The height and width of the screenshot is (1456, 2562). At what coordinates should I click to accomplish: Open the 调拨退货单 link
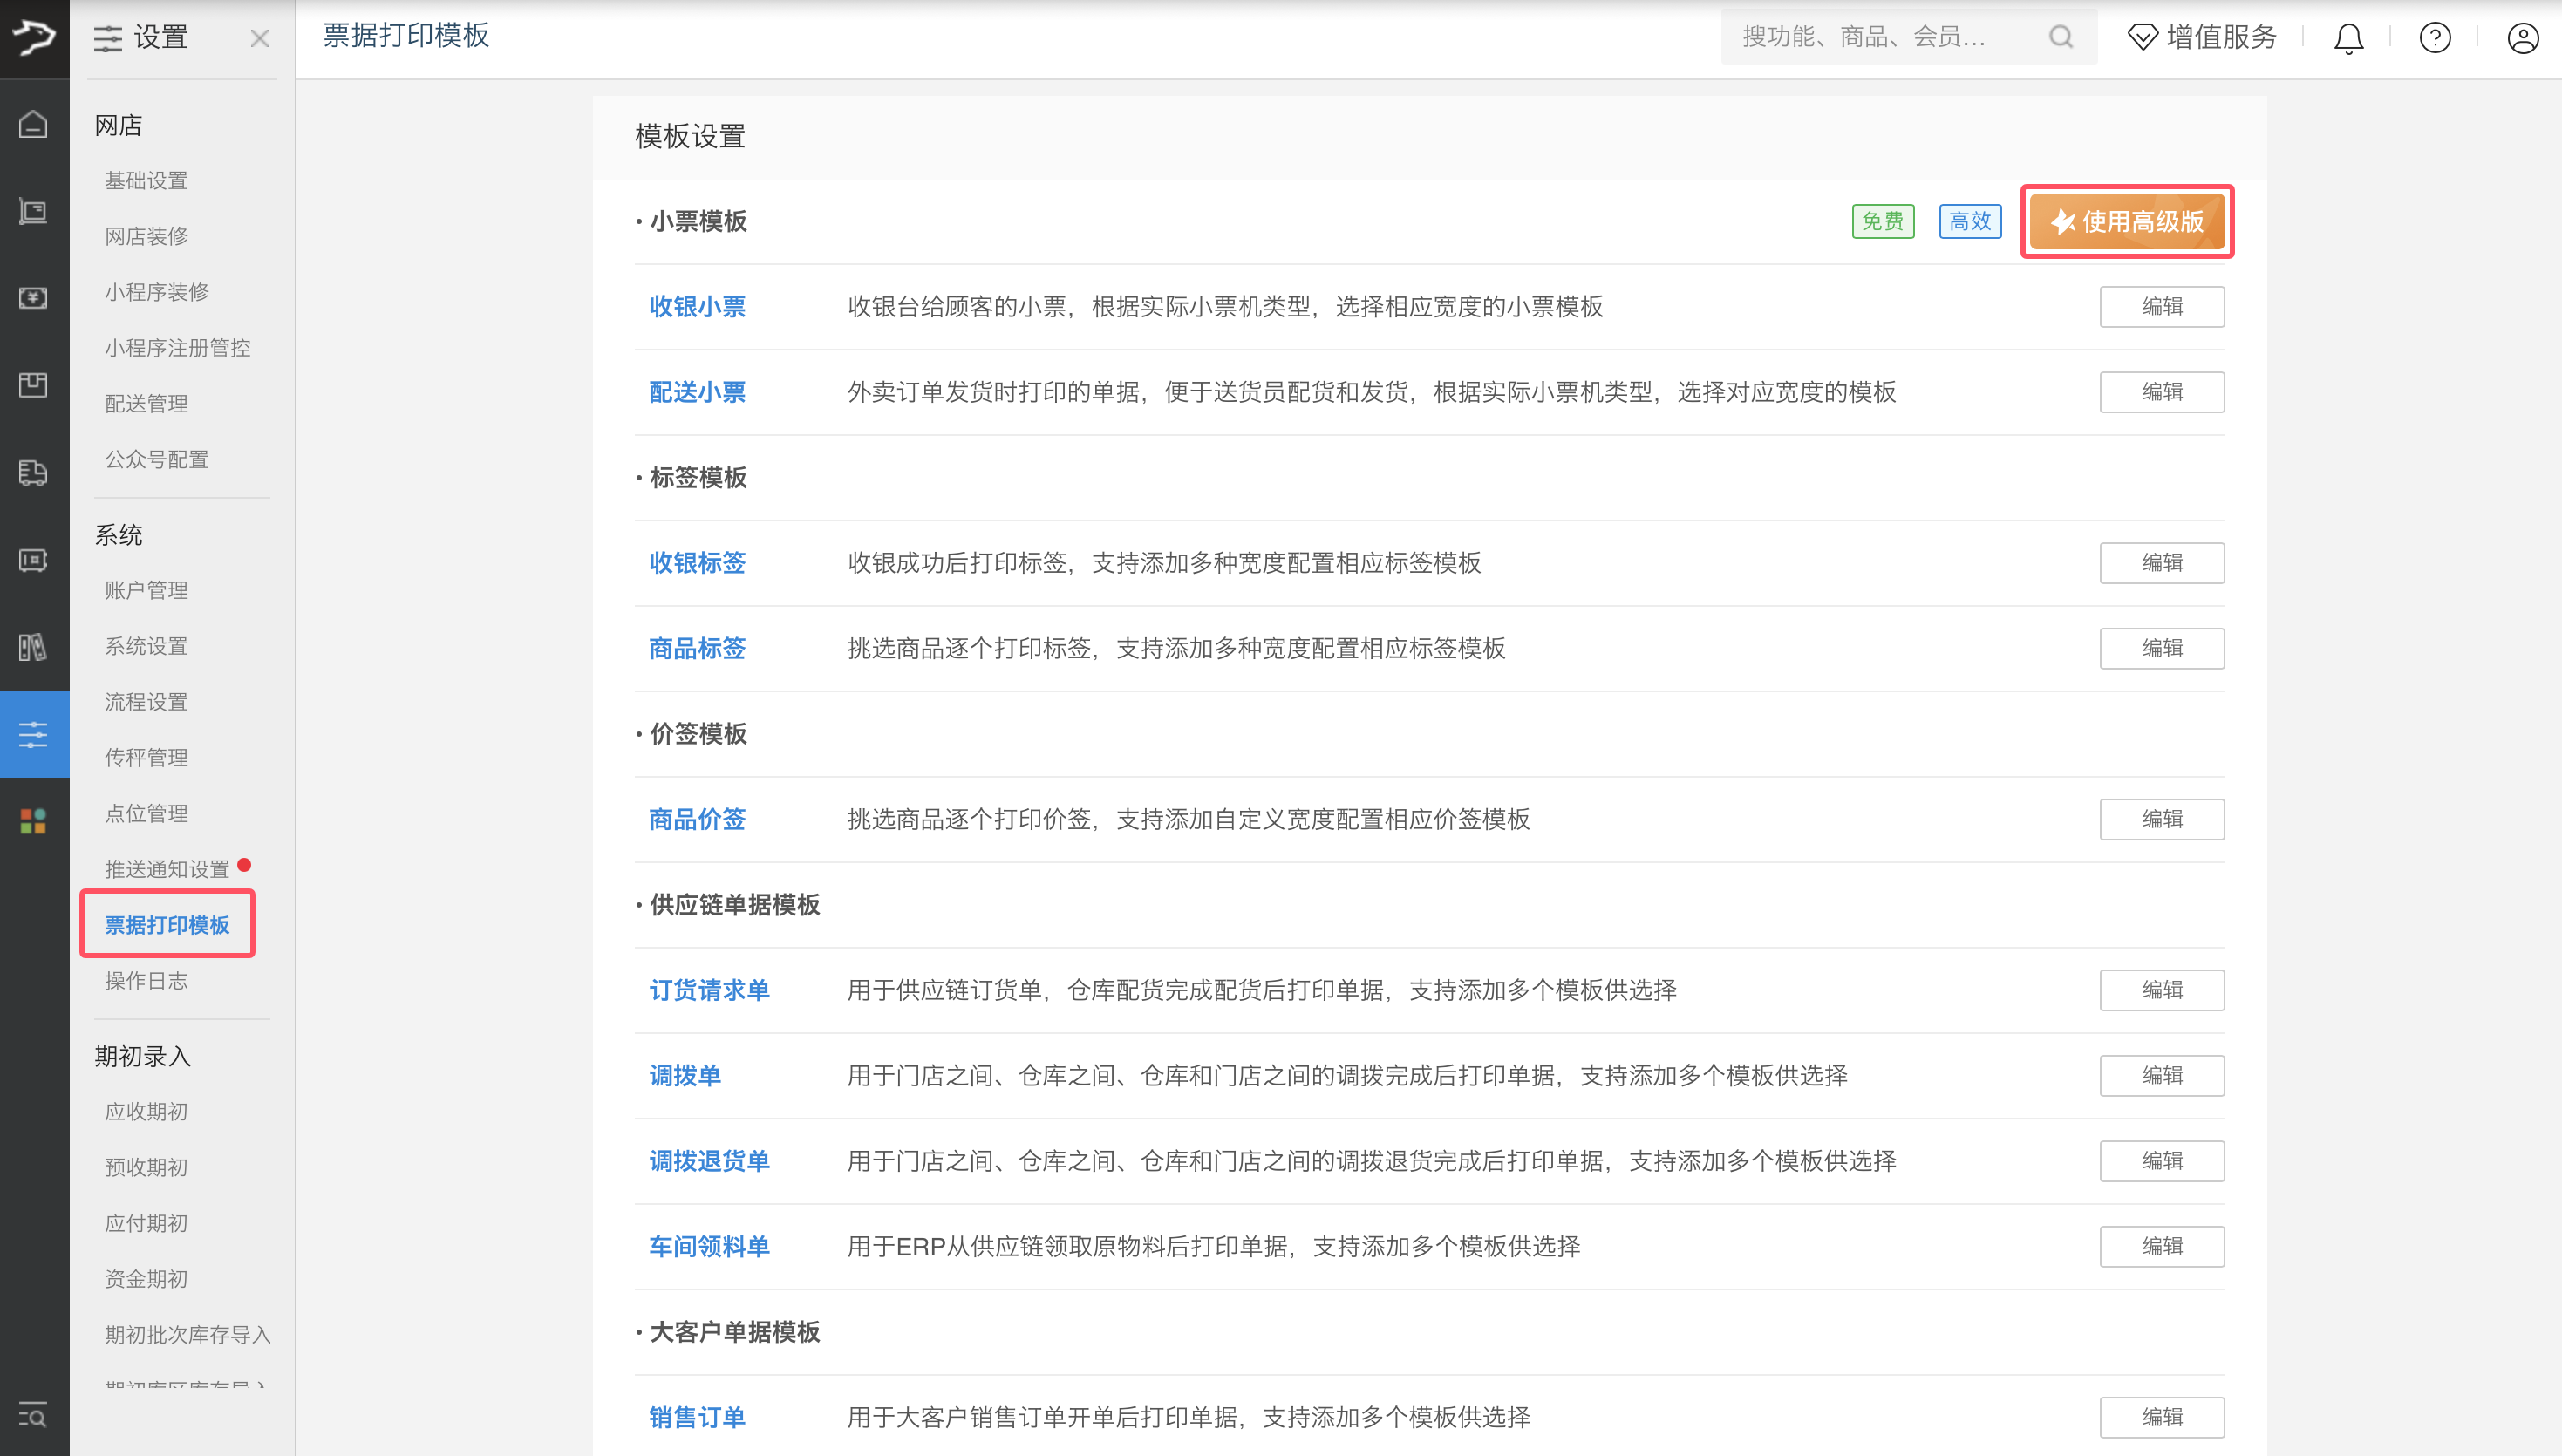click(x=709, y=1161)
